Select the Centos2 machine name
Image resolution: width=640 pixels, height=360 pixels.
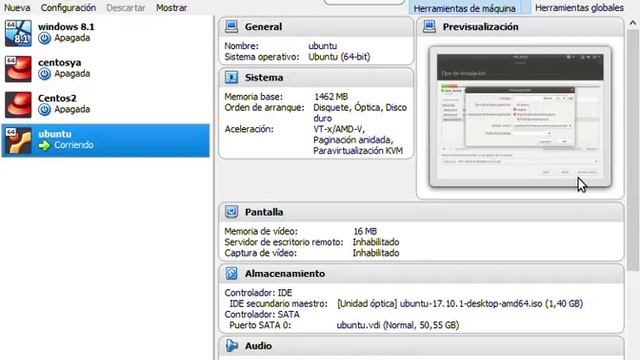pos(57,98)
